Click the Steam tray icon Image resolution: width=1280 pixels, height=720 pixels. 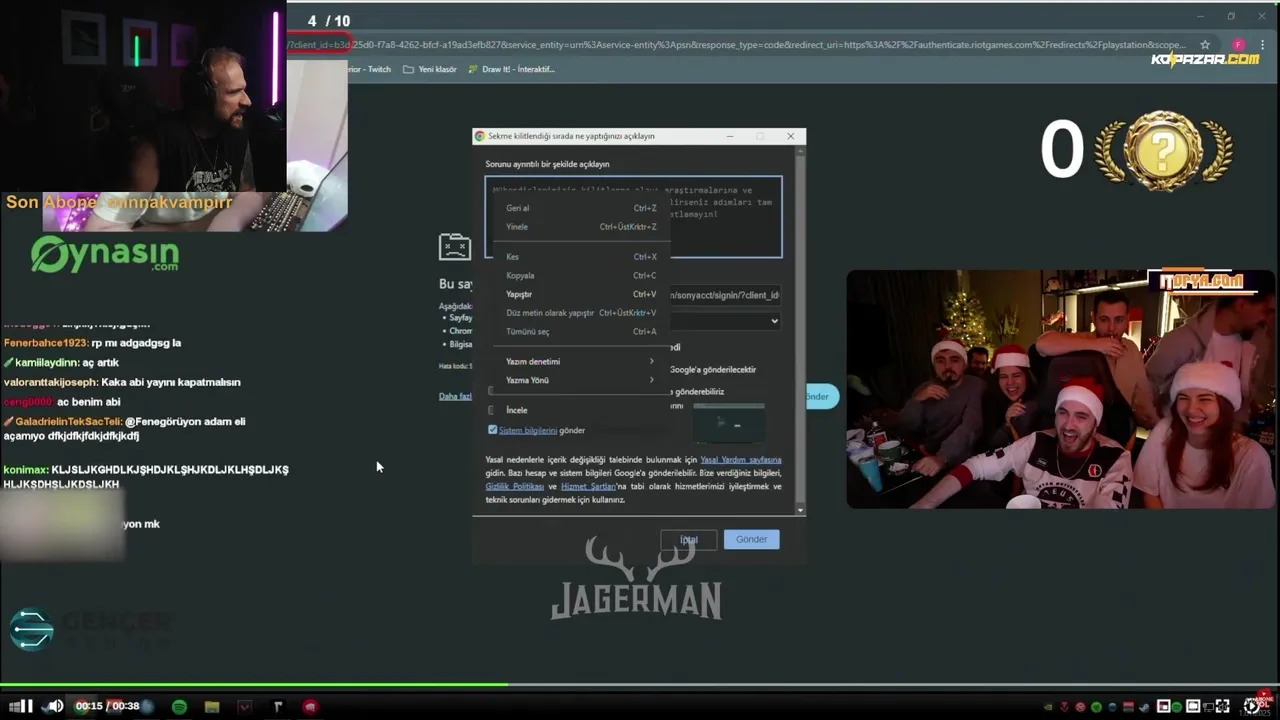pyautogui.click(x=1145, y=707)
